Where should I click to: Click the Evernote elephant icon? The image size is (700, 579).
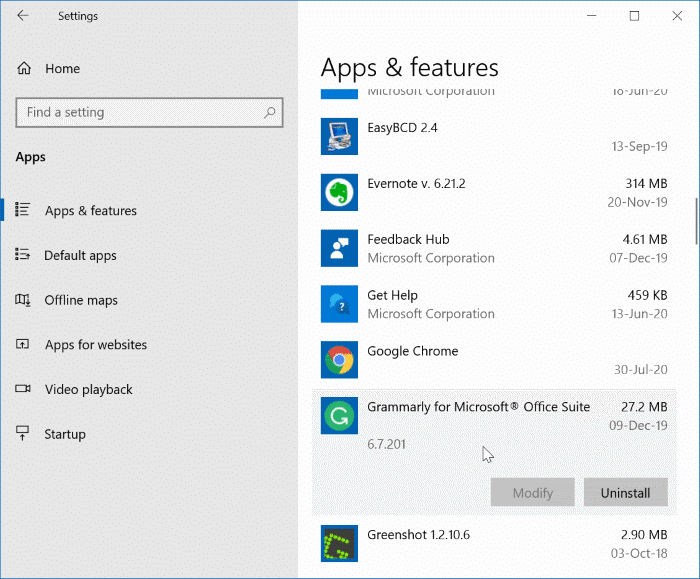(339, 192)
